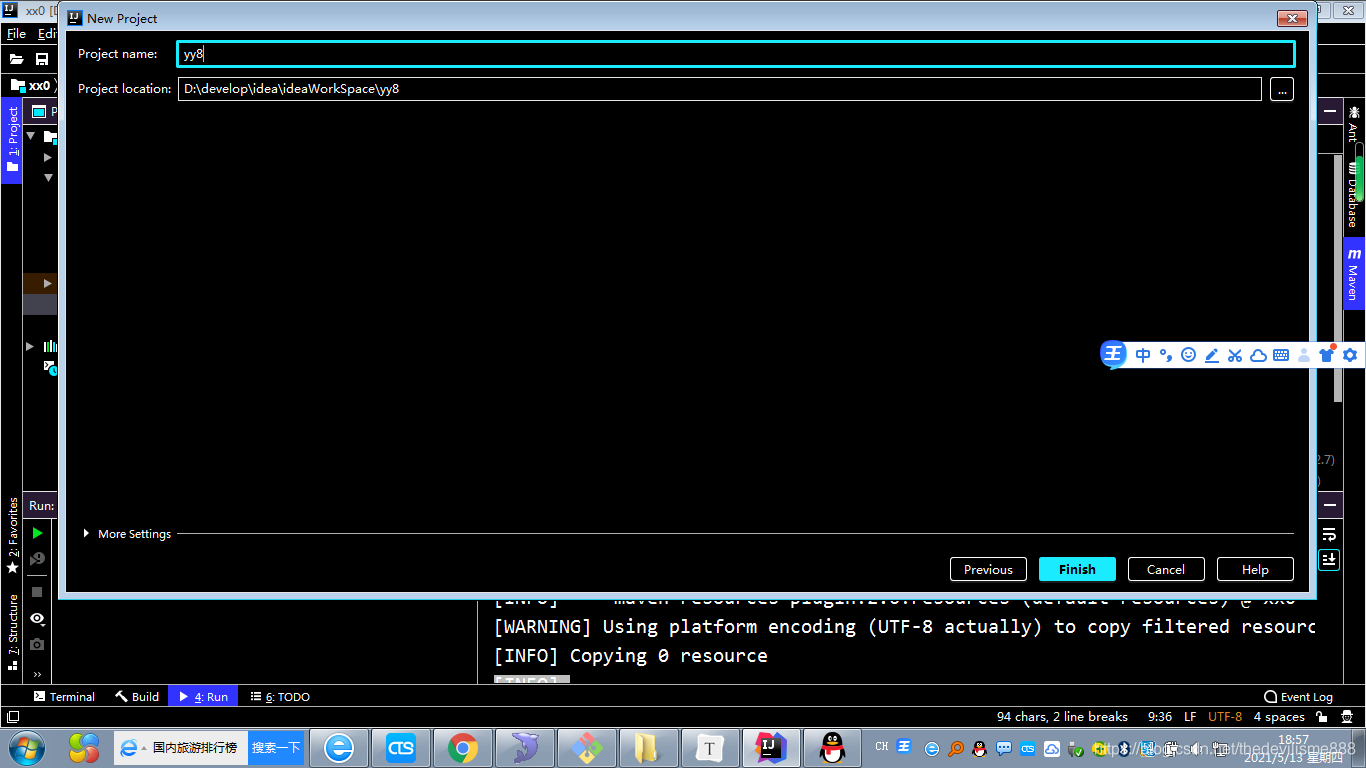Click the Previous button
The image size is (1366, 768).
pos(988,569)
